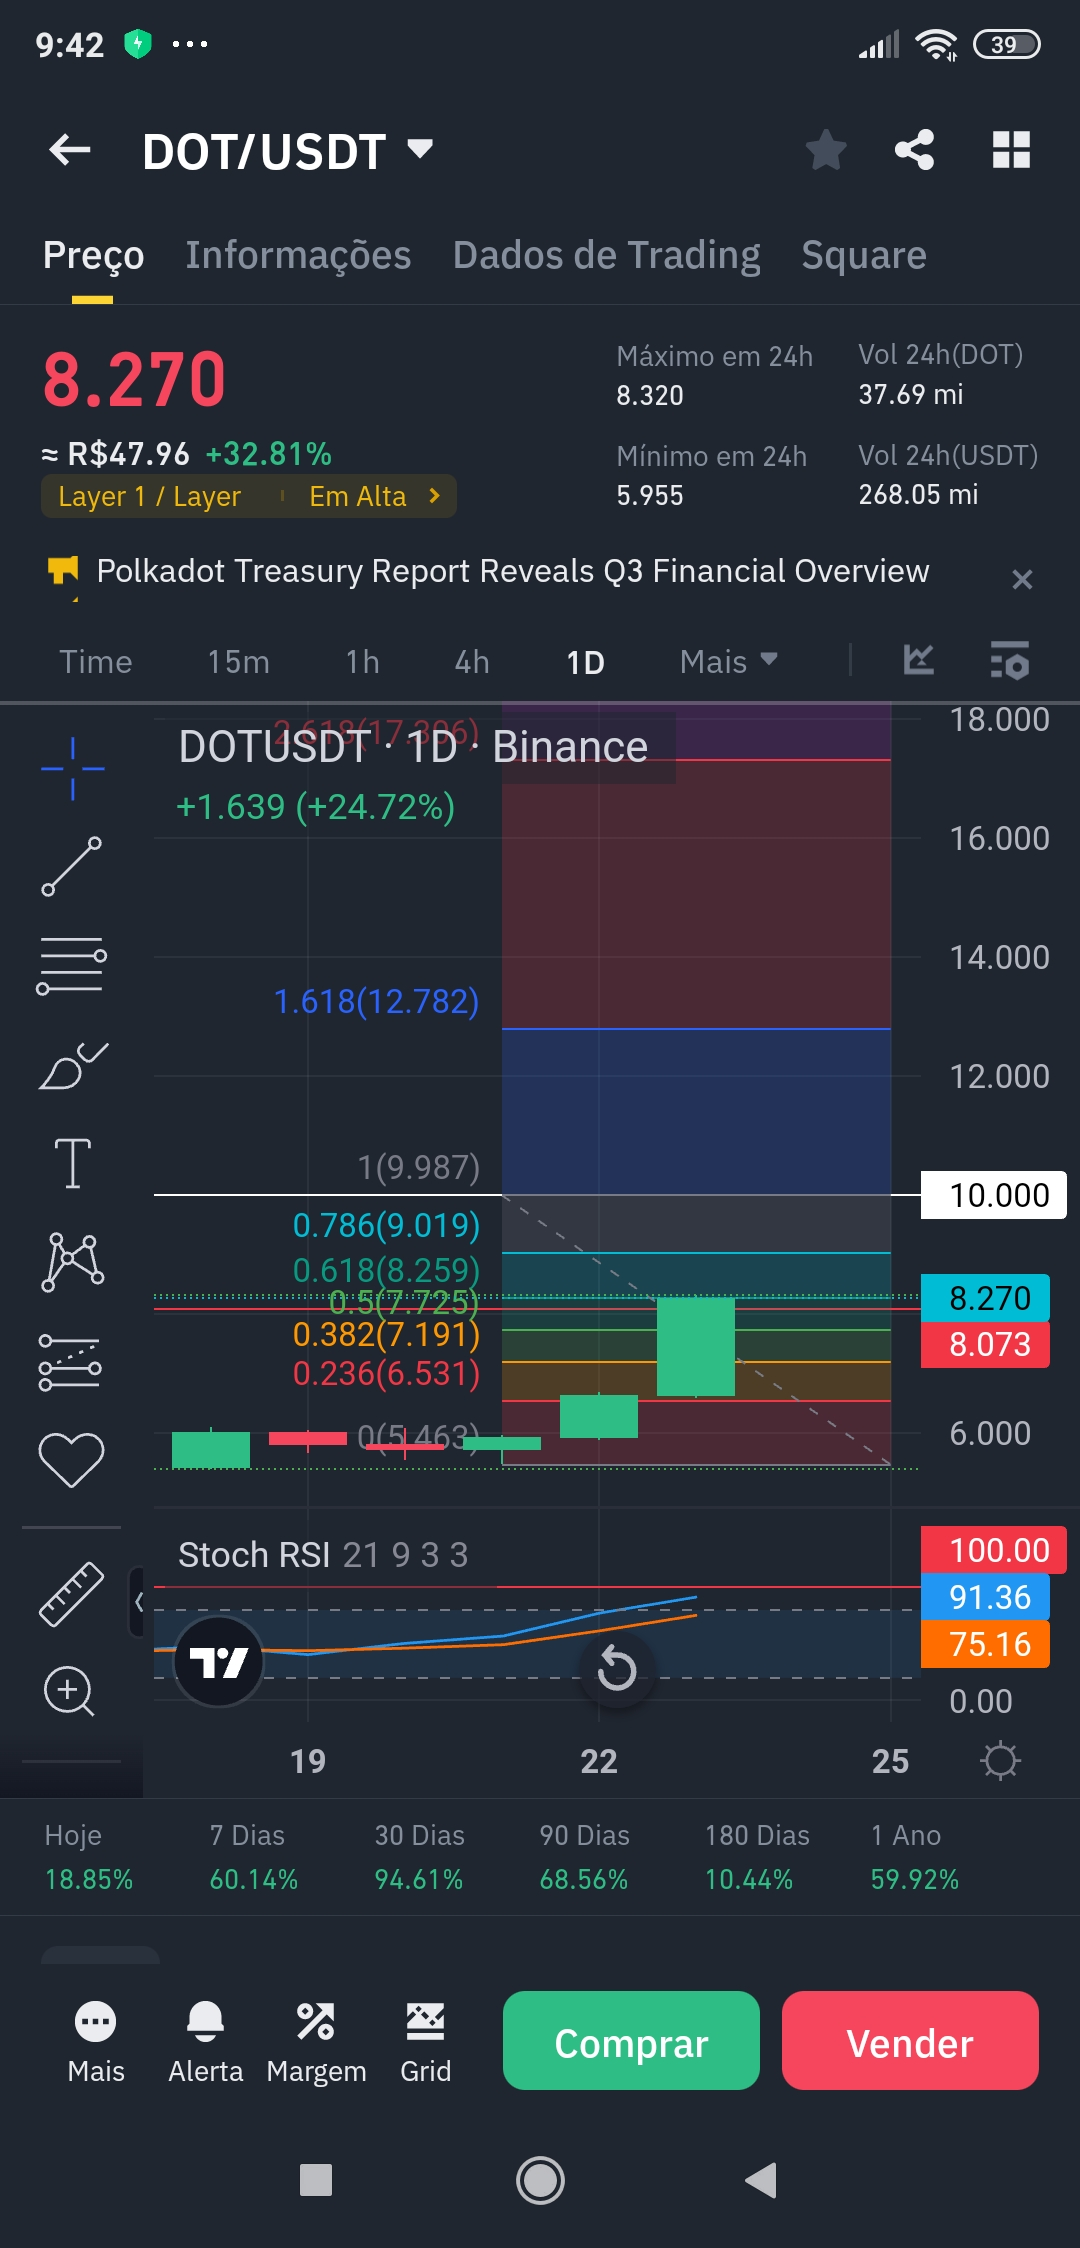Screen dimensions: 1080x2248
Task: Open Grid trading bot
Action: coord(425,2043)
